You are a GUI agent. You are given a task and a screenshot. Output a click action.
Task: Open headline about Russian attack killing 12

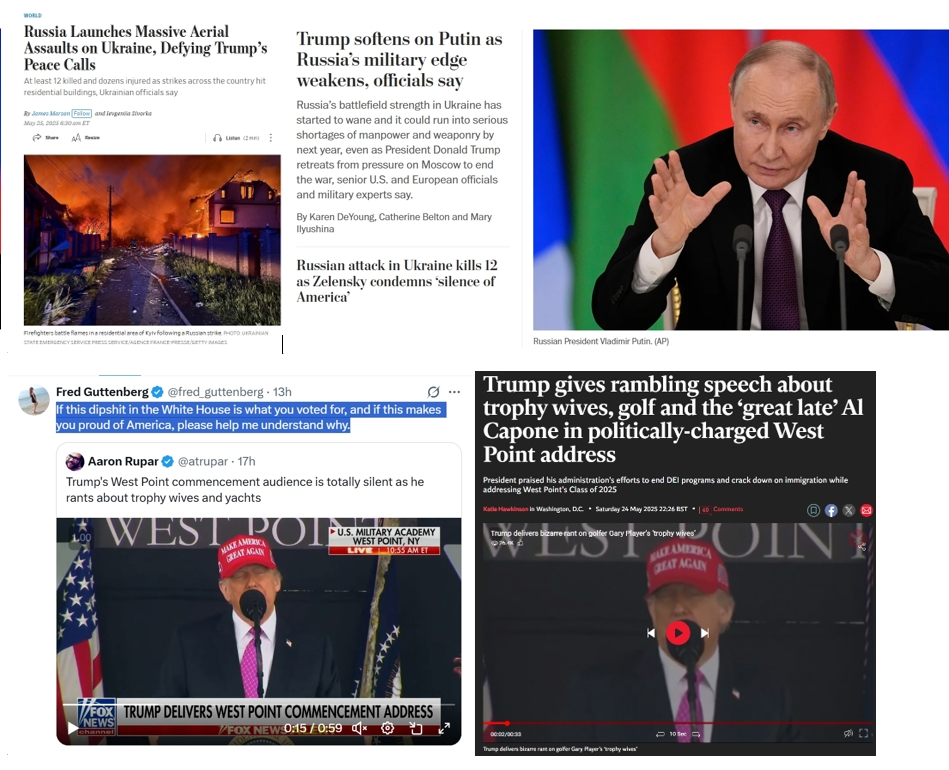tap(396, 281)
